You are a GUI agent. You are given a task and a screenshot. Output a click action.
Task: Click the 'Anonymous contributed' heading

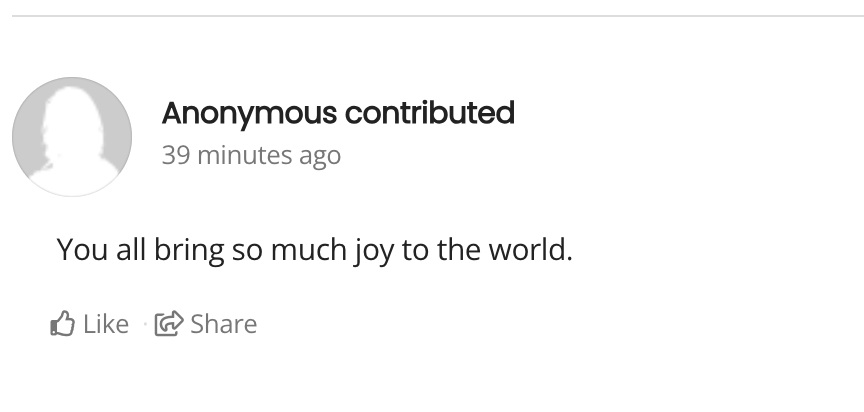click(x=338, y=113)
